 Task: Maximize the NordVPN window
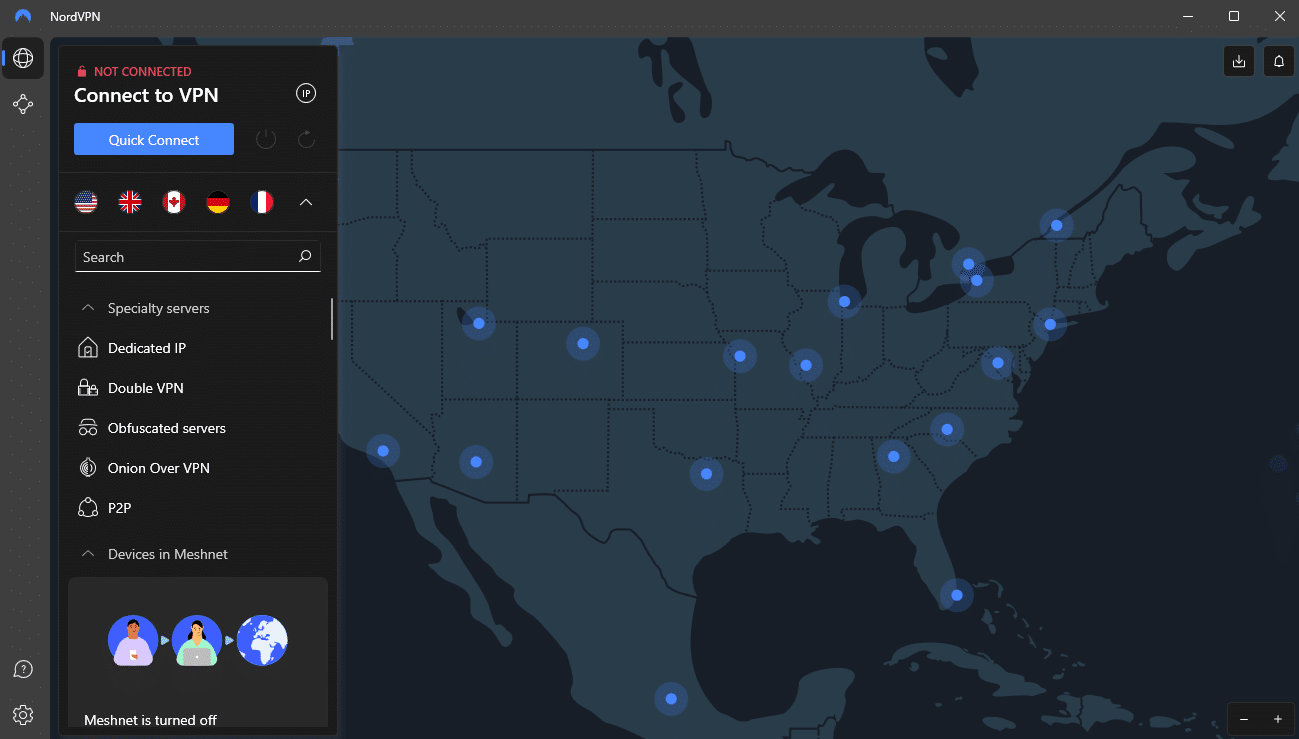(1234, 16)
